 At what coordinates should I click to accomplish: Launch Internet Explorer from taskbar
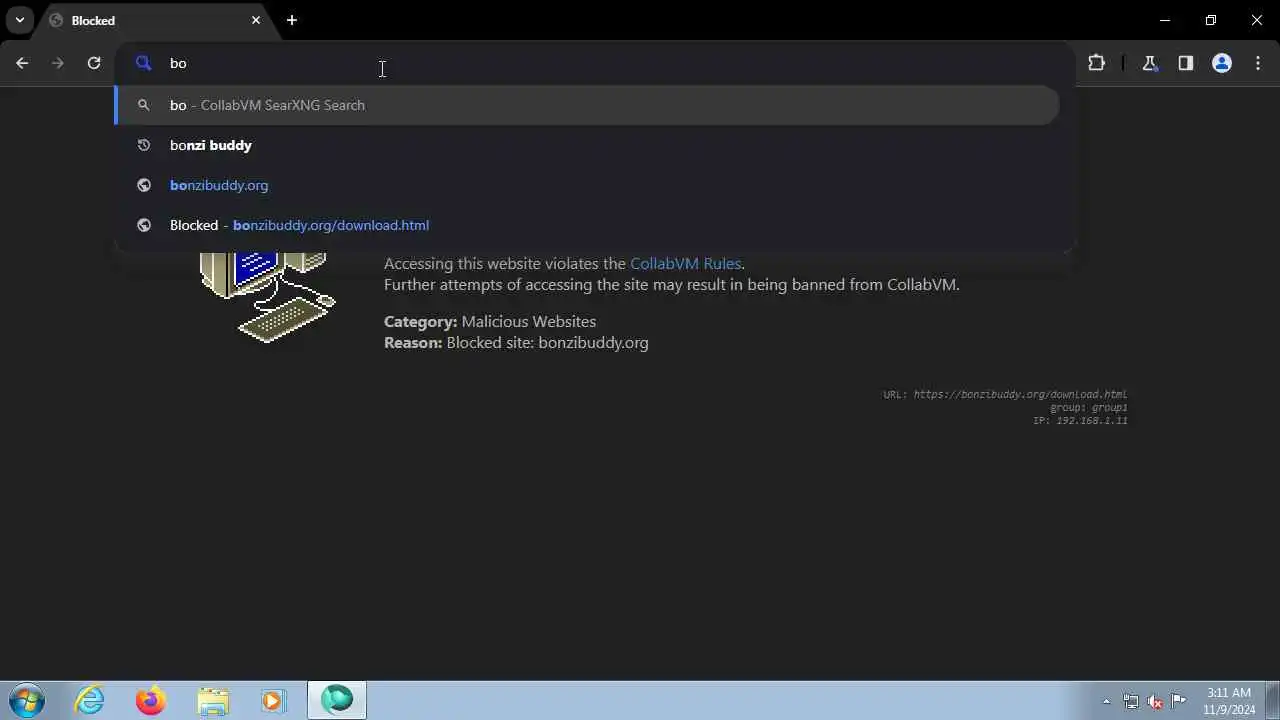click(x=90, y=700)
